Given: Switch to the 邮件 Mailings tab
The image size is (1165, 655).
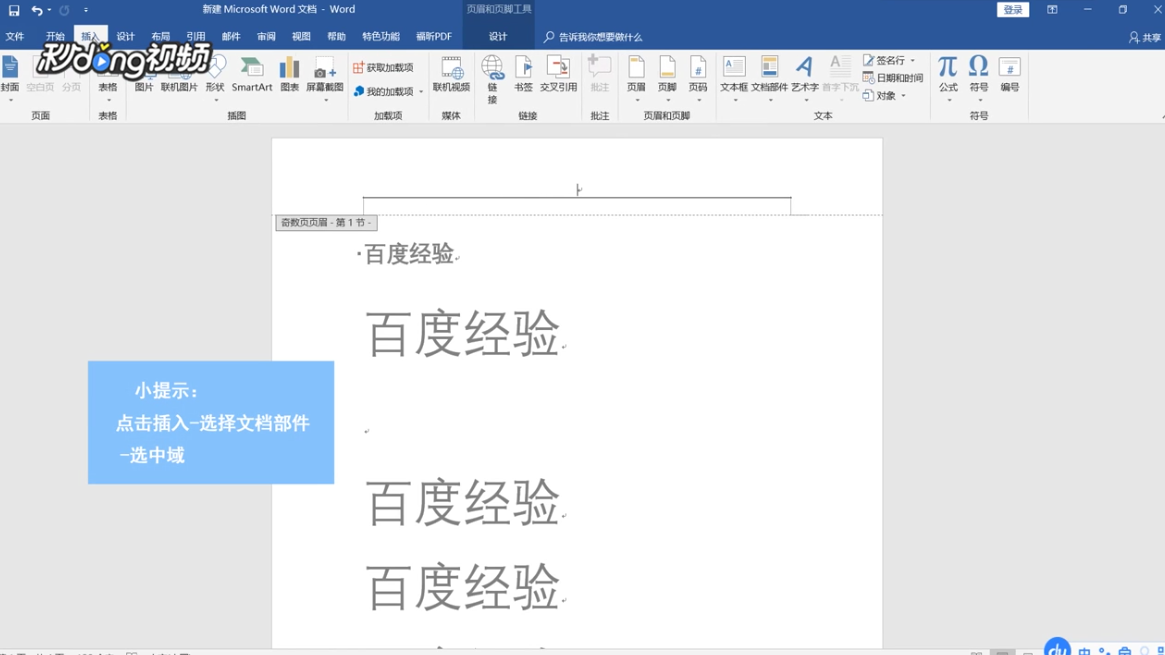Looking at the screenshot, I should pyautogui.click(x=231, y=36).
